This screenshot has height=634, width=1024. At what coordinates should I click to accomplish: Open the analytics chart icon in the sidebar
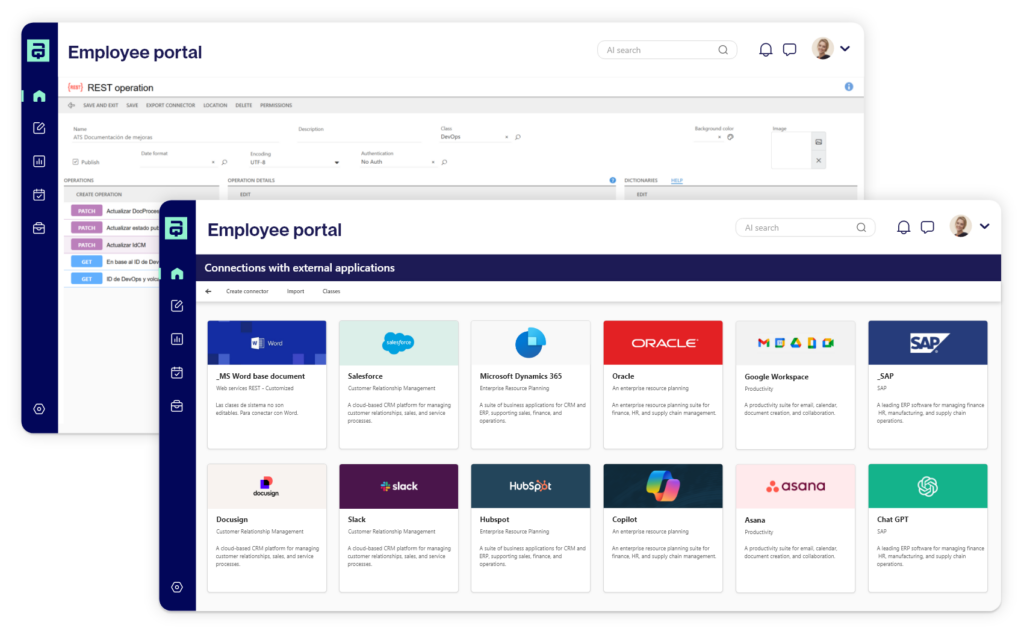point(177,338)
